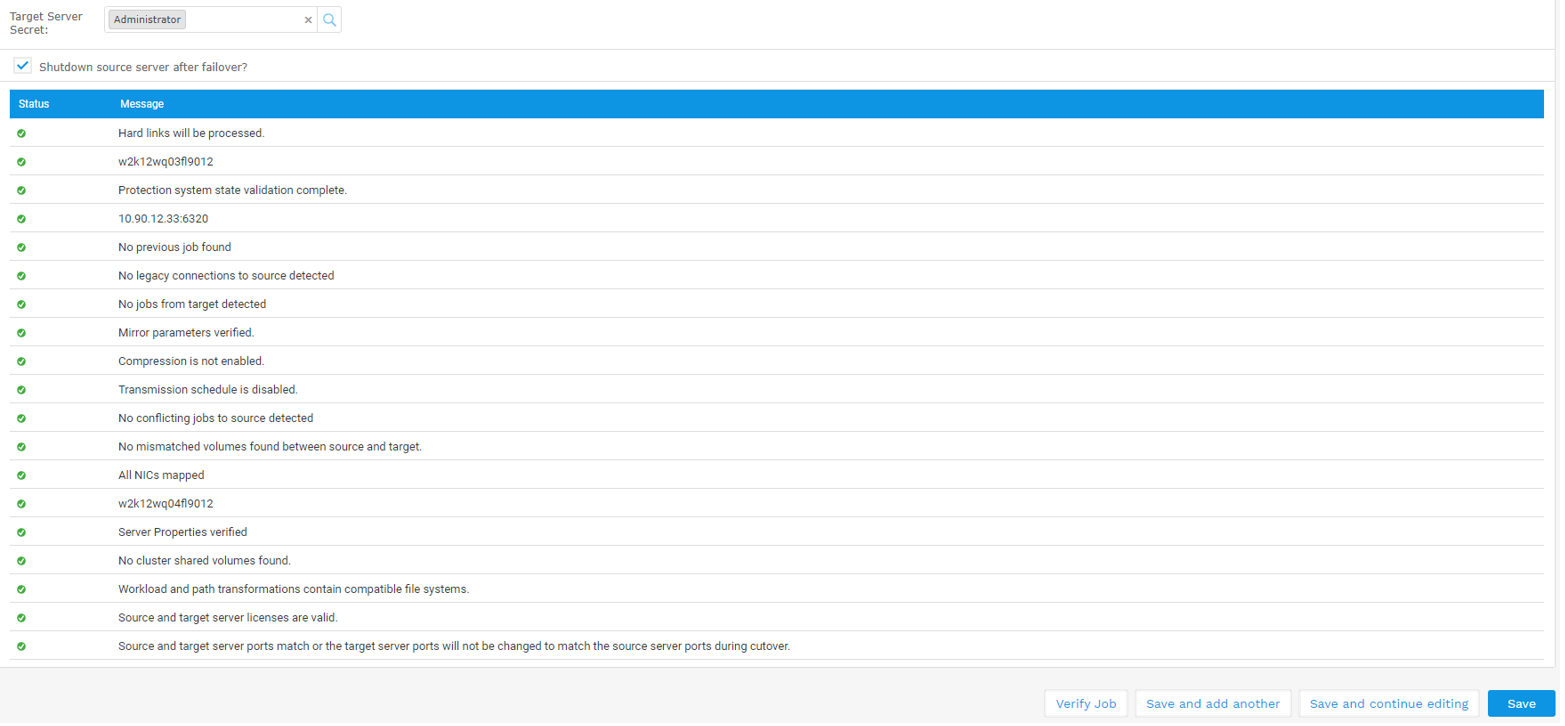Image resolution: width=1565 pixels, height=726 pixels.
Task: Click status icon for licenses are valid row
Action: (x=21, y=618)
